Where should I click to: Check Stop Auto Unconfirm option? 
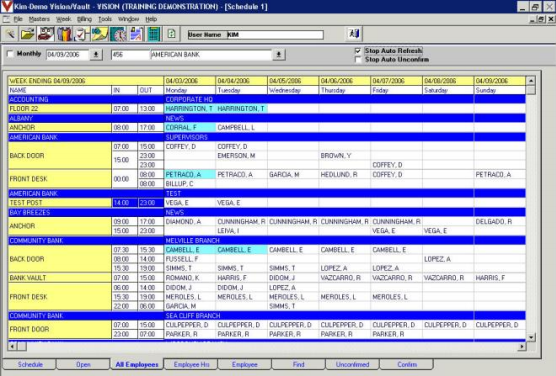tap(358, 60)
